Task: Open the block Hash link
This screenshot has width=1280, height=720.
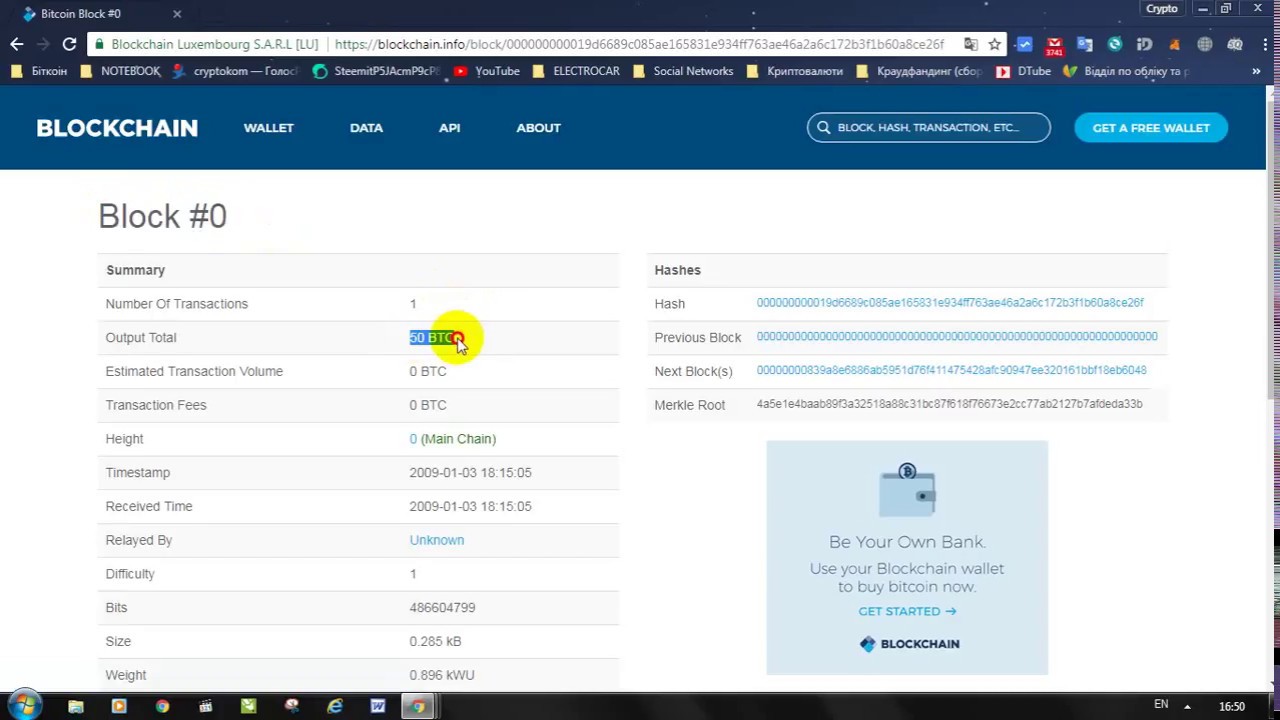Action: 950,303
